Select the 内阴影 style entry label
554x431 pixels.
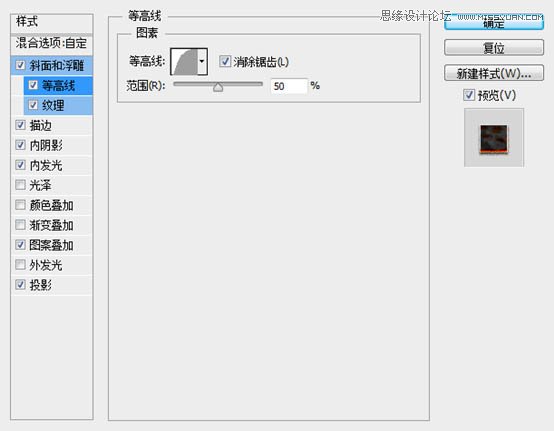tap(46, 145)
